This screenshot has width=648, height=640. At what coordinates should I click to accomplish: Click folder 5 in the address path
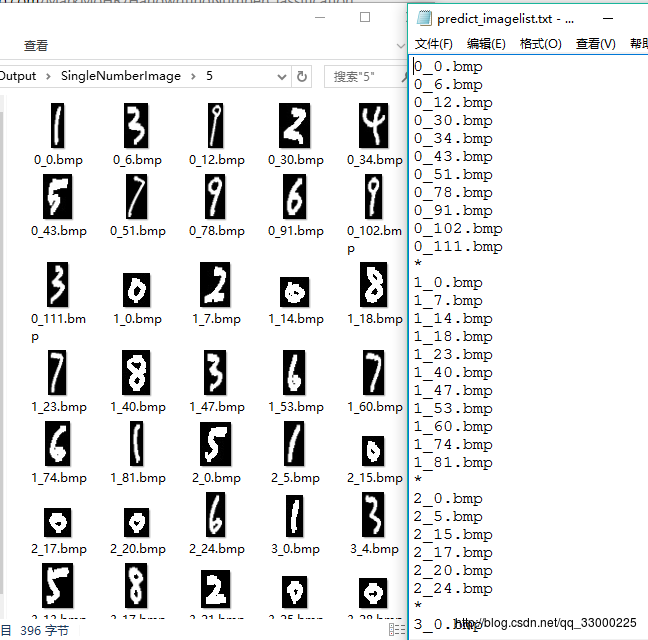tap(210, 76)
